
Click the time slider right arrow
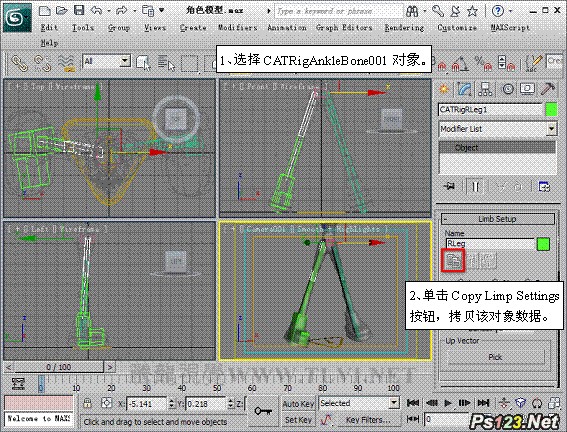[x=109, y=367]
